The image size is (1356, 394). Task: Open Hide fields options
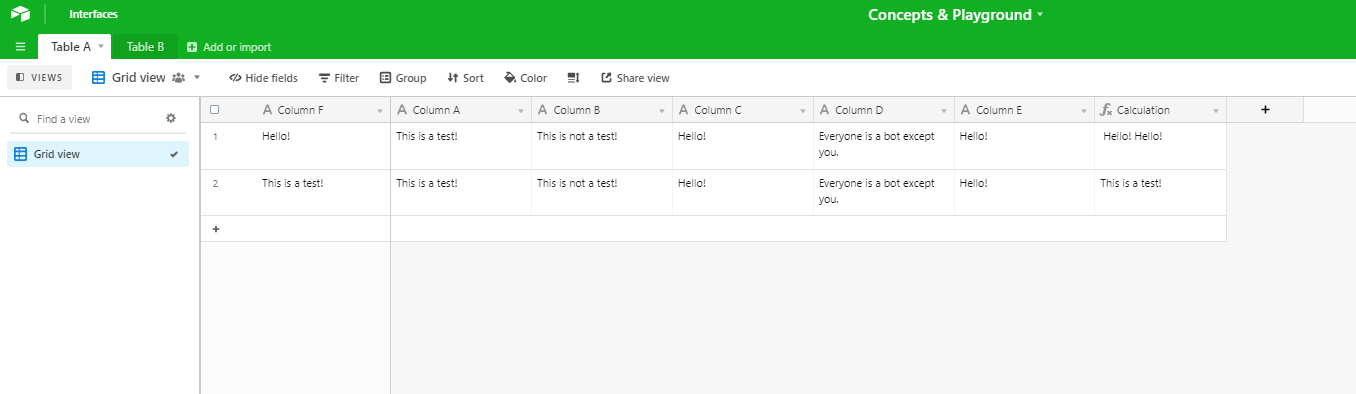click(x=263, y=78)
